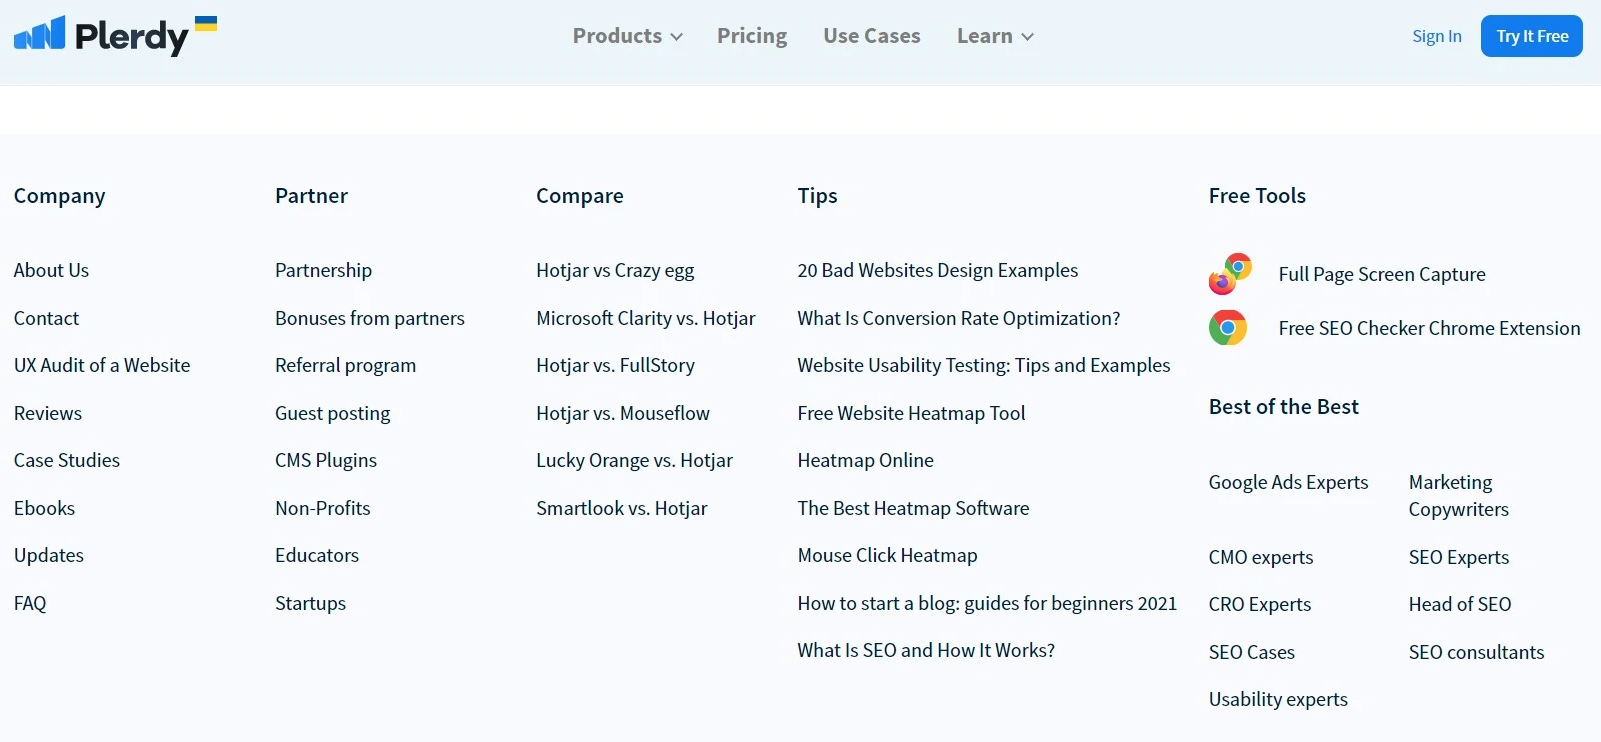Open the Case Studies link
1601x742 pixels.
click(67, 460)
